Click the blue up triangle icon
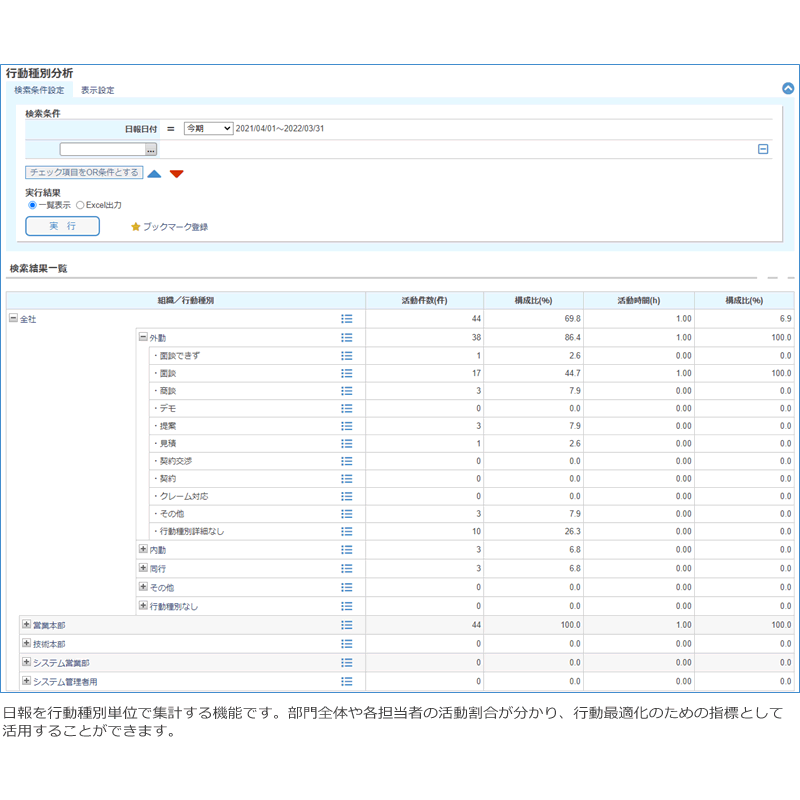Image resolution: width=800 pixels, height=800 pixels. [154, 174]
